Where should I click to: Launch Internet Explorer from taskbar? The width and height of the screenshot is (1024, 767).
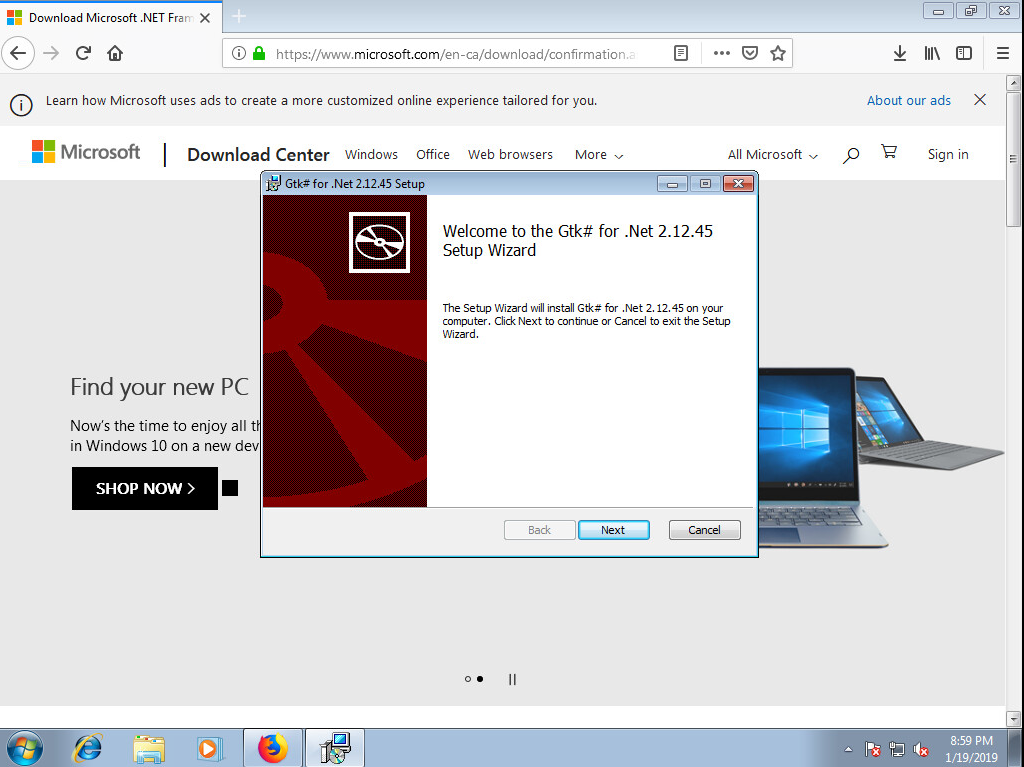pyautogui.click(x=87, y=748)
